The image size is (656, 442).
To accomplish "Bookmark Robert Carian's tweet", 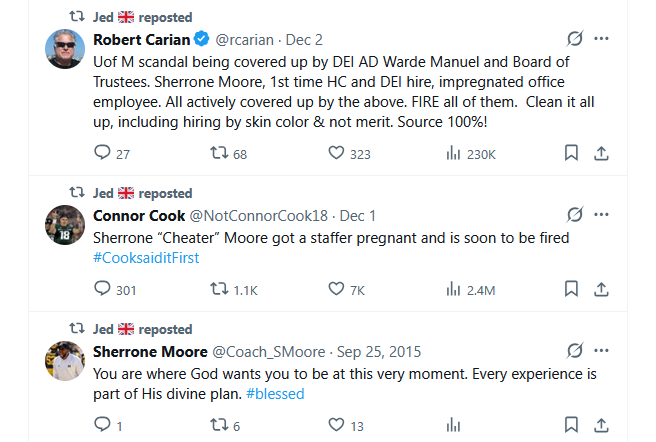I will (x=571, y=153).
